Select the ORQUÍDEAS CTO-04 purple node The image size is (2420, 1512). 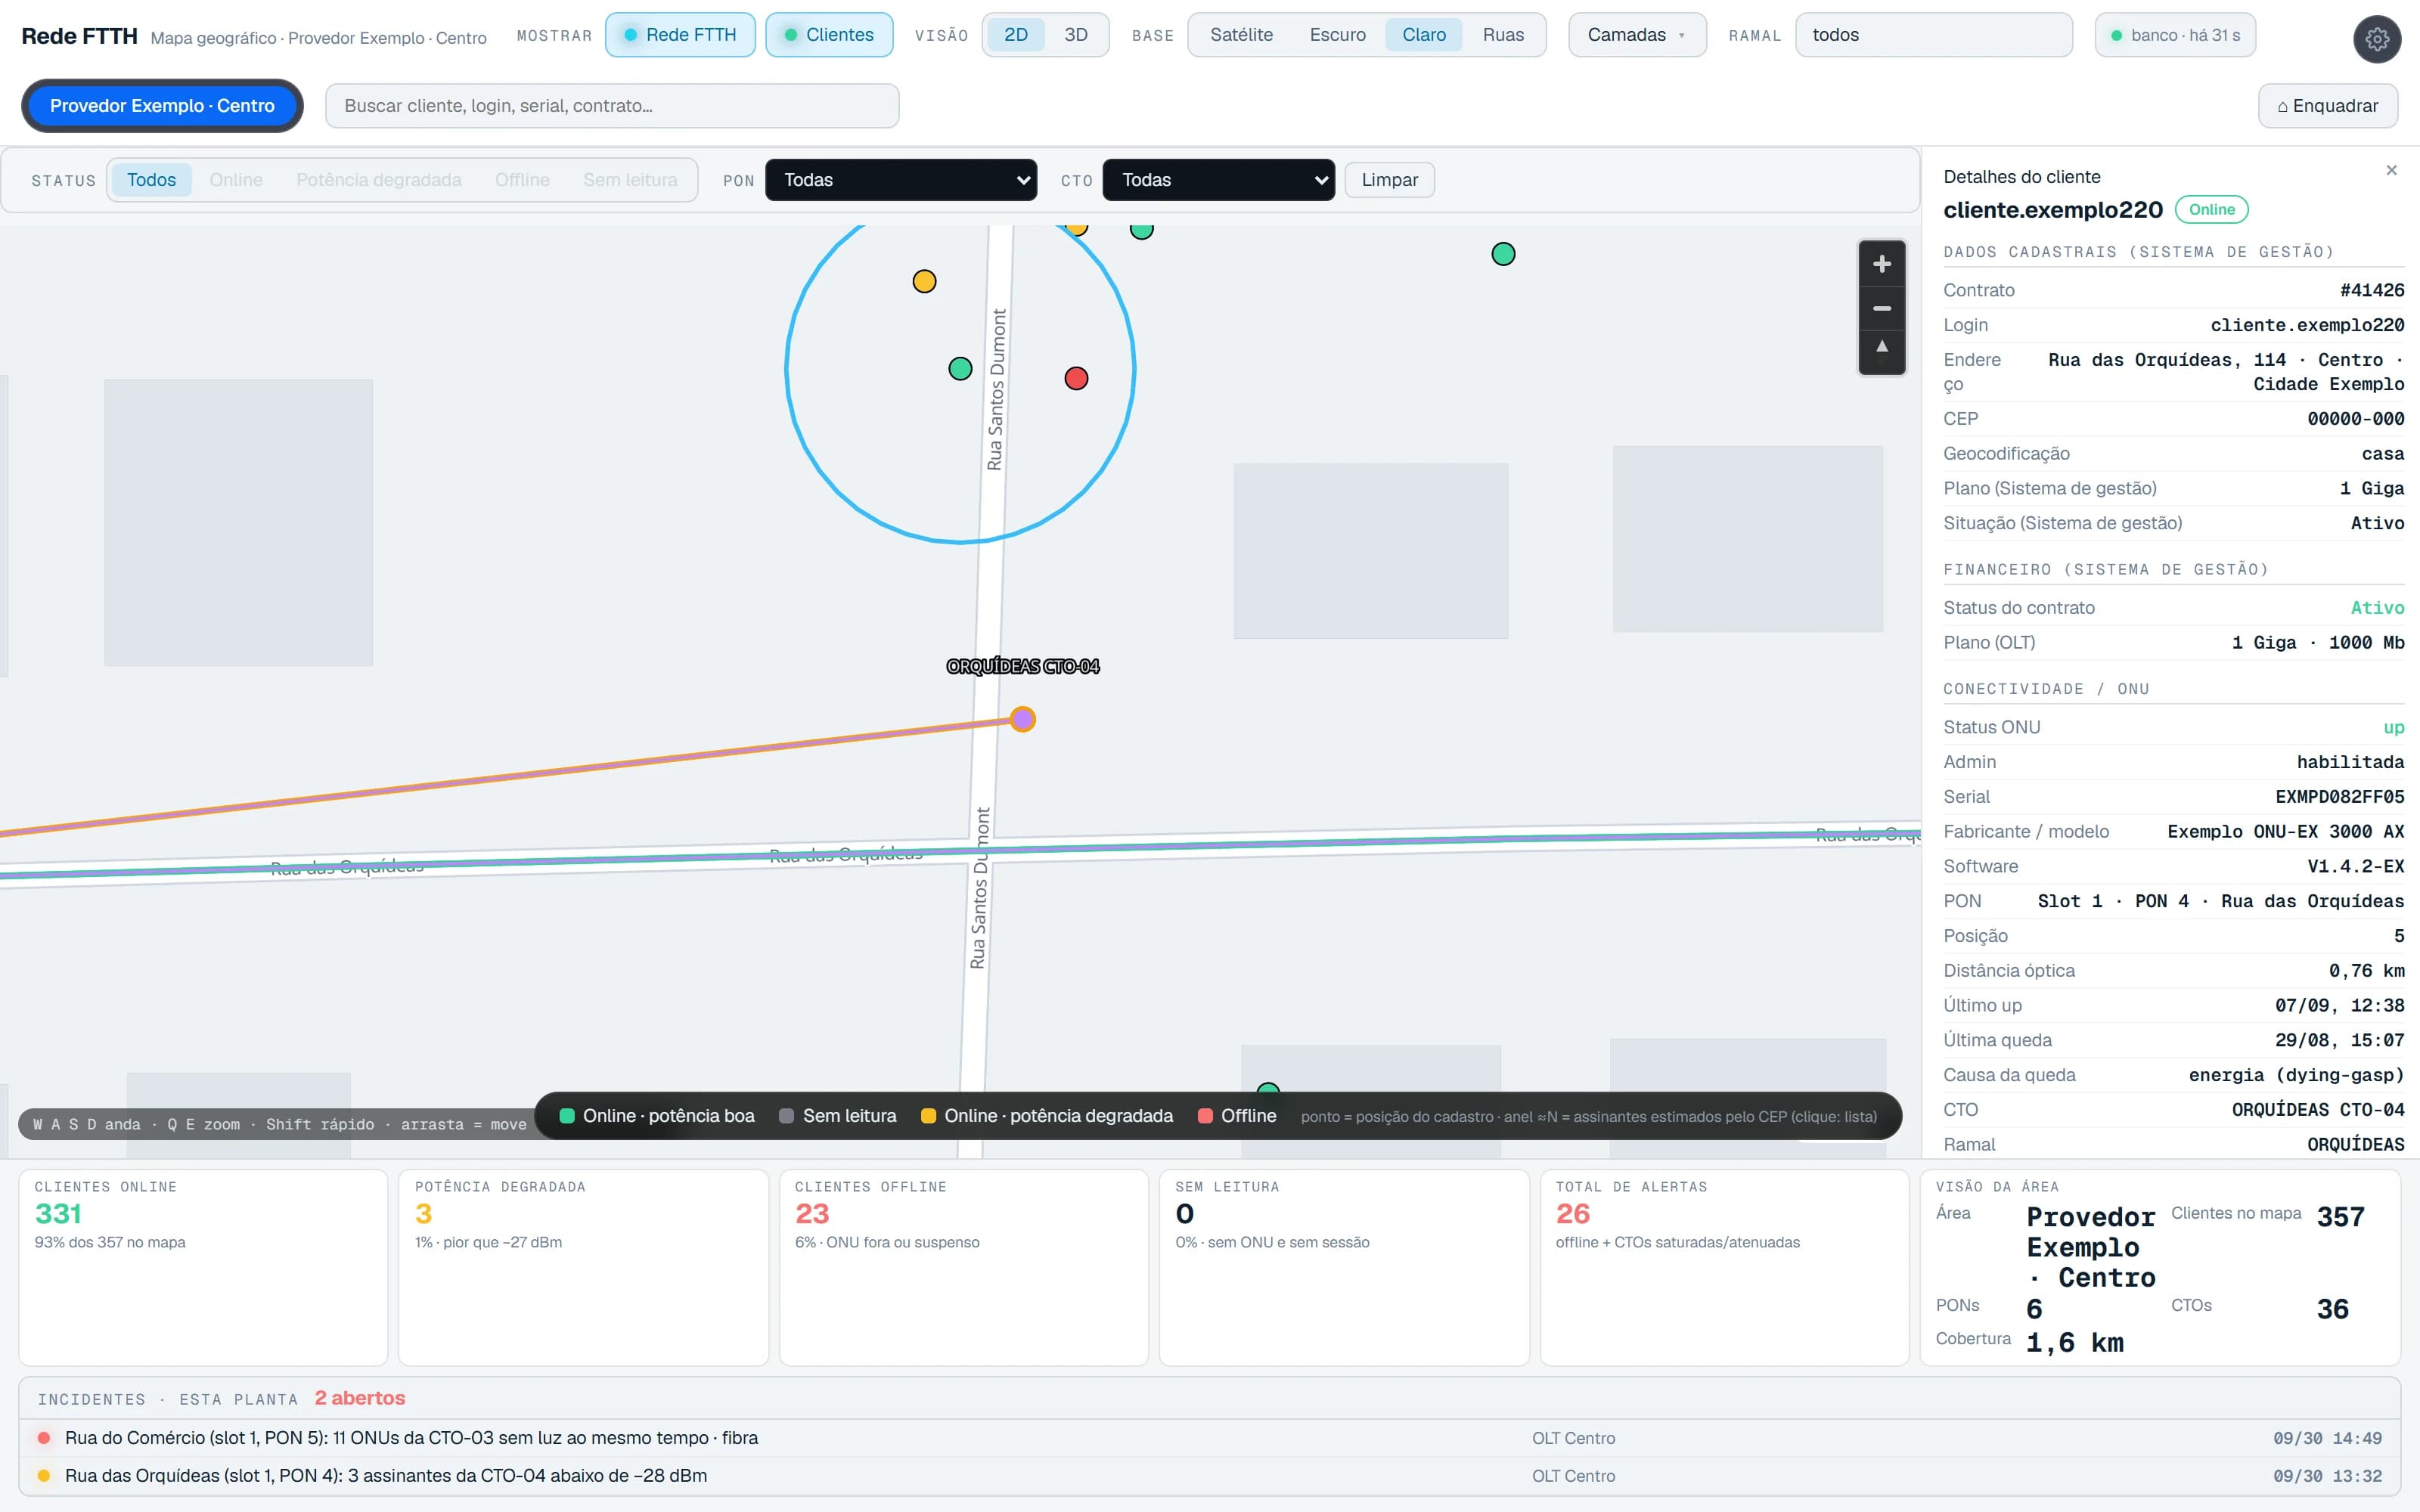[x=1022, y=719]
